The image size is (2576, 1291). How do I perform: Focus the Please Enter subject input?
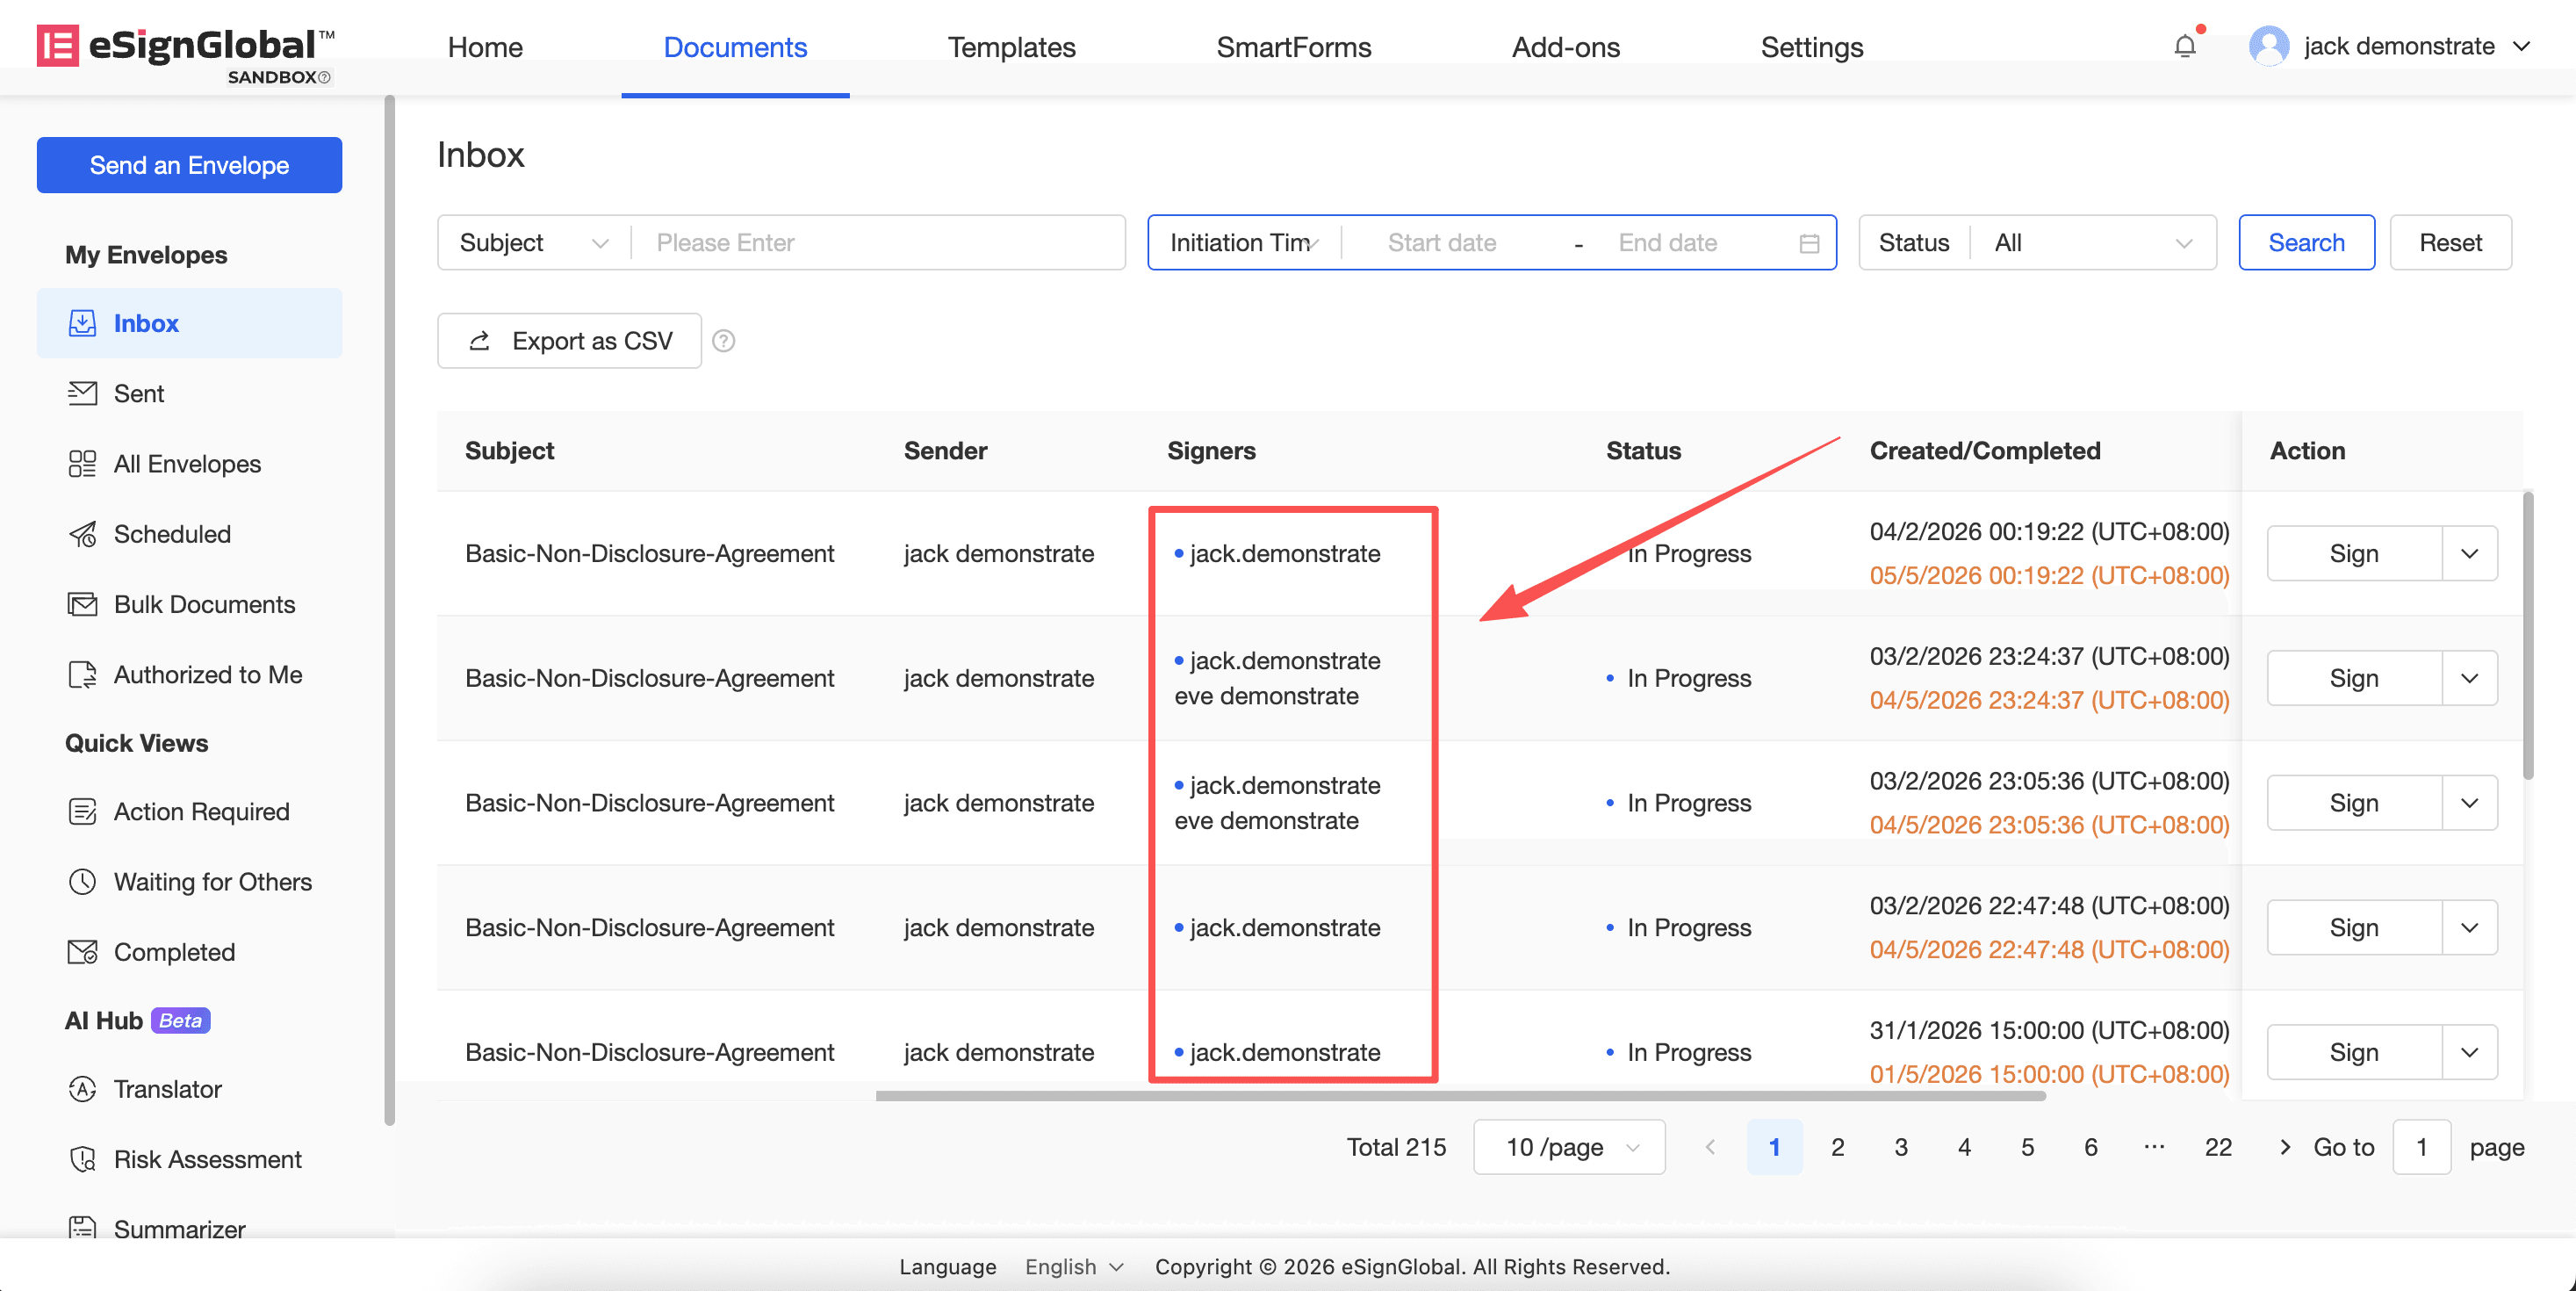(880, 243)
